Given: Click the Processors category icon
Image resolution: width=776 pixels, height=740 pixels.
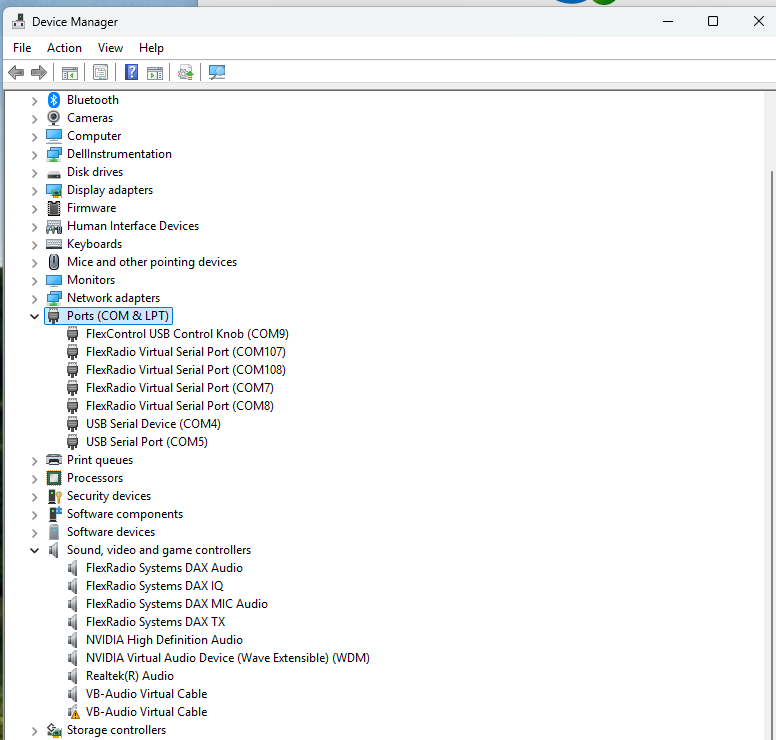Looking at the screenshot, I should pos(54,478).
